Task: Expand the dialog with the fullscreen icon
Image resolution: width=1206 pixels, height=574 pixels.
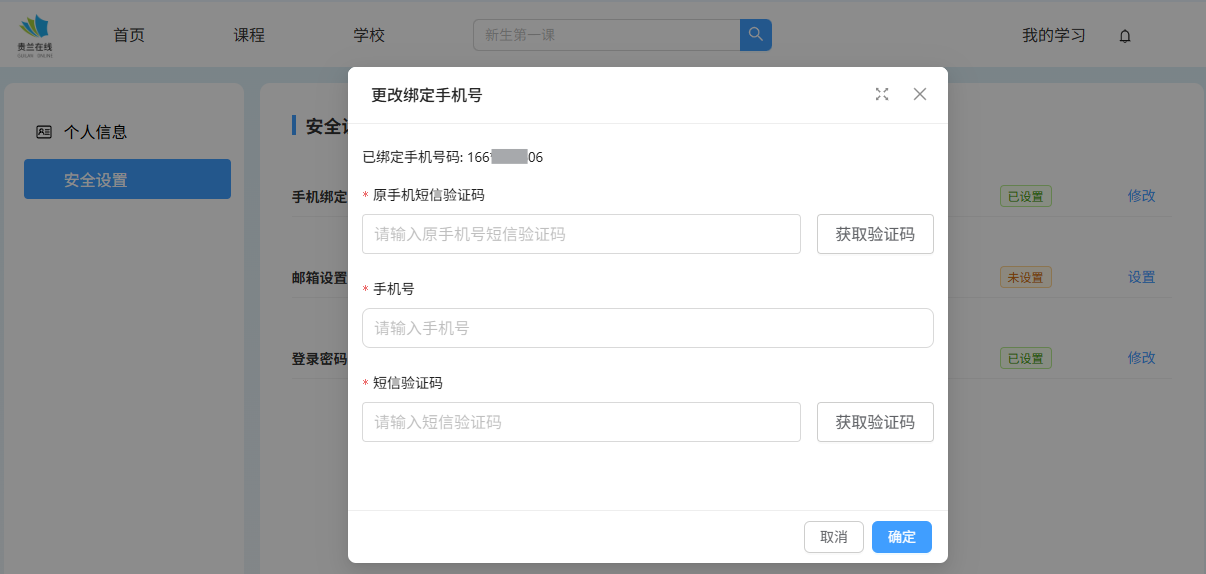Action: point(881,94)
